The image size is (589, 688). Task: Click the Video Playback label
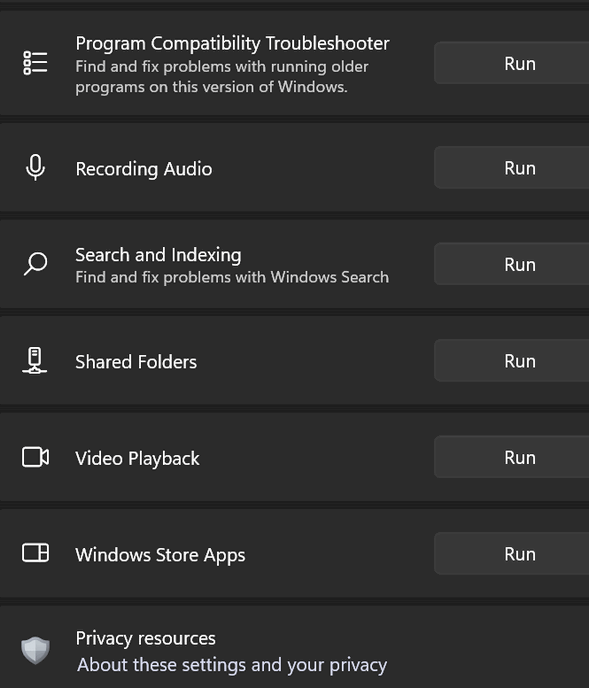[137, 459]
